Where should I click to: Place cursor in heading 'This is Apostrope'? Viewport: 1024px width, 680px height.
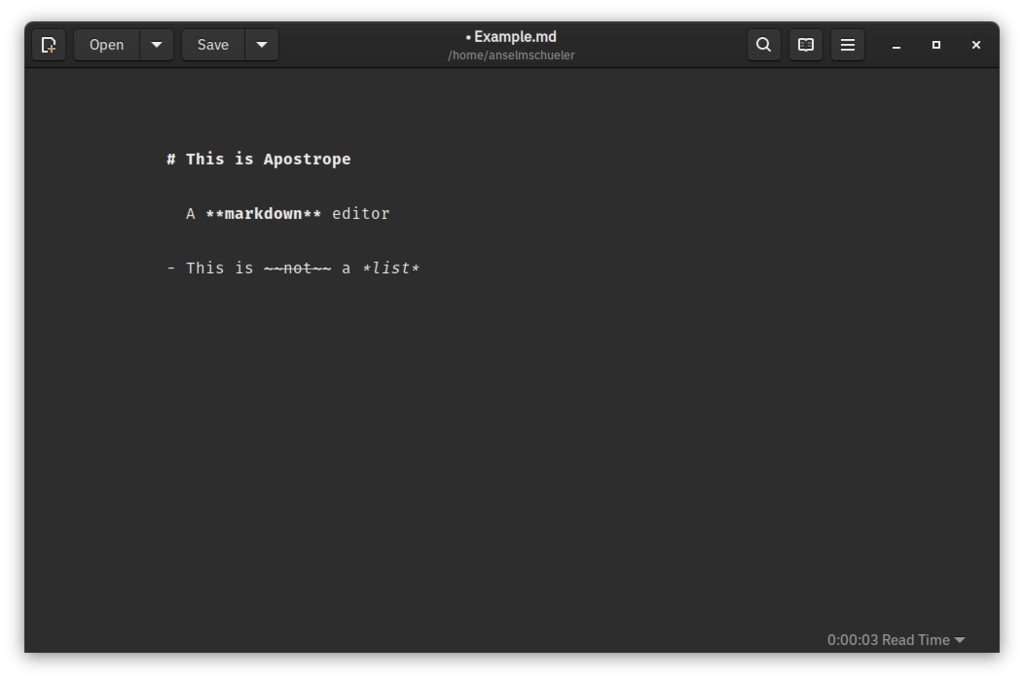[x=268, y=159]
